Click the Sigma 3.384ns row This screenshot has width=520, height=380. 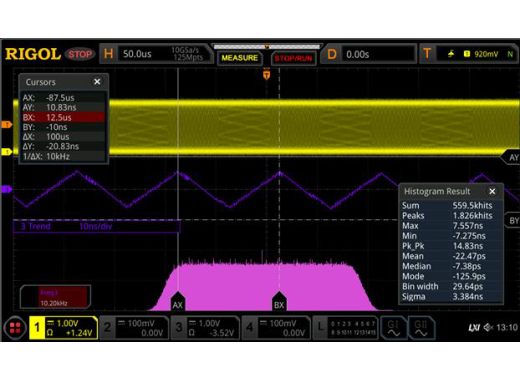pos(451,296)
